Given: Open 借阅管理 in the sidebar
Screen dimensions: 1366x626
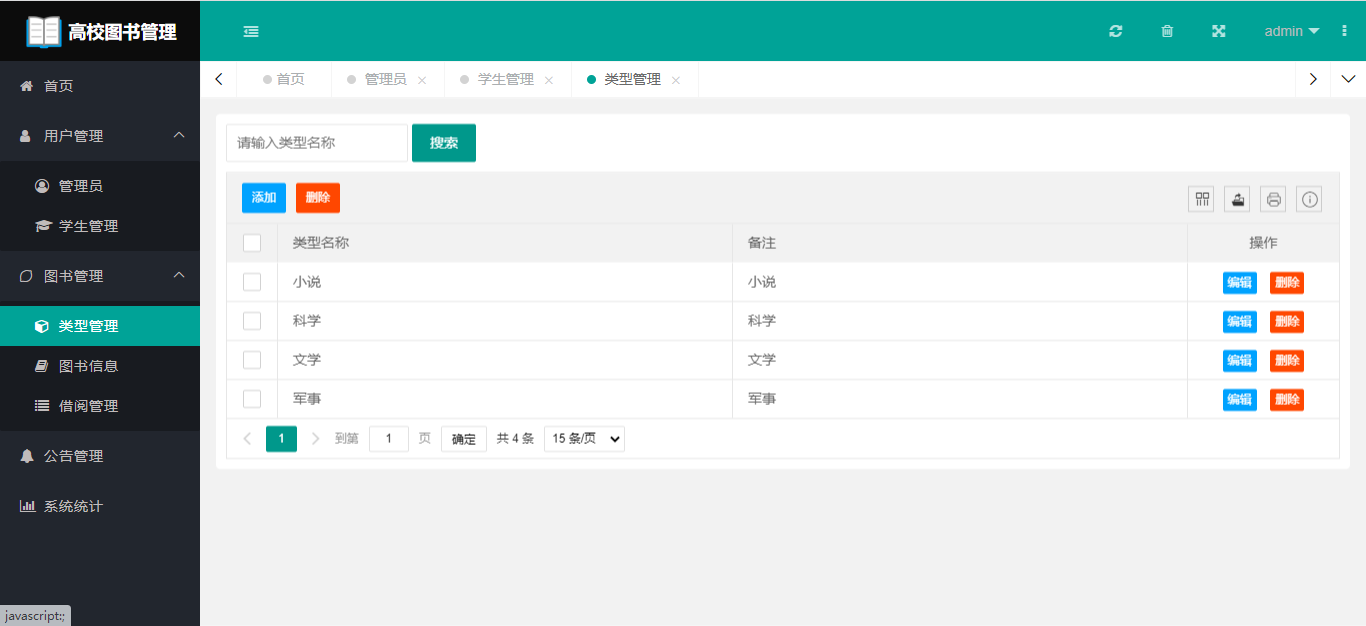Looking at the screenshot, I should click(x=100, y=406).
